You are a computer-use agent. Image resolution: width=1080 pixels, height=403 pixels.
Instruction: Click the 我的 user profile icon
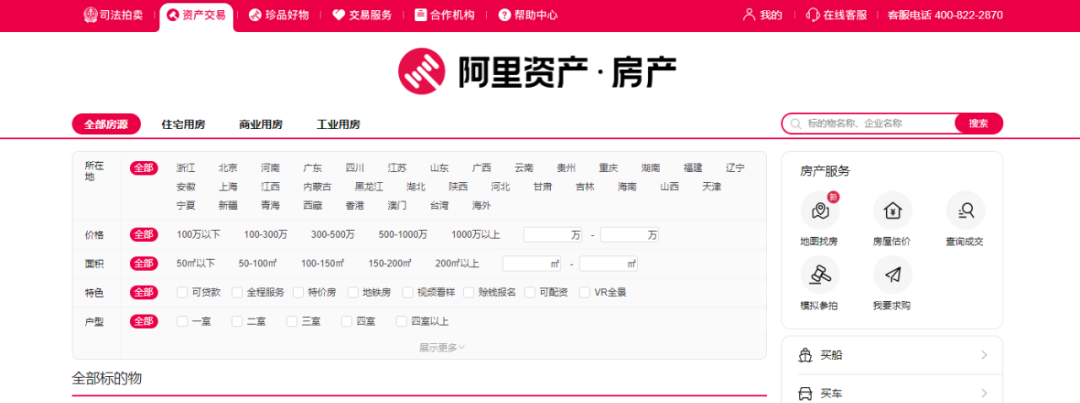click(x=749, y=15)
